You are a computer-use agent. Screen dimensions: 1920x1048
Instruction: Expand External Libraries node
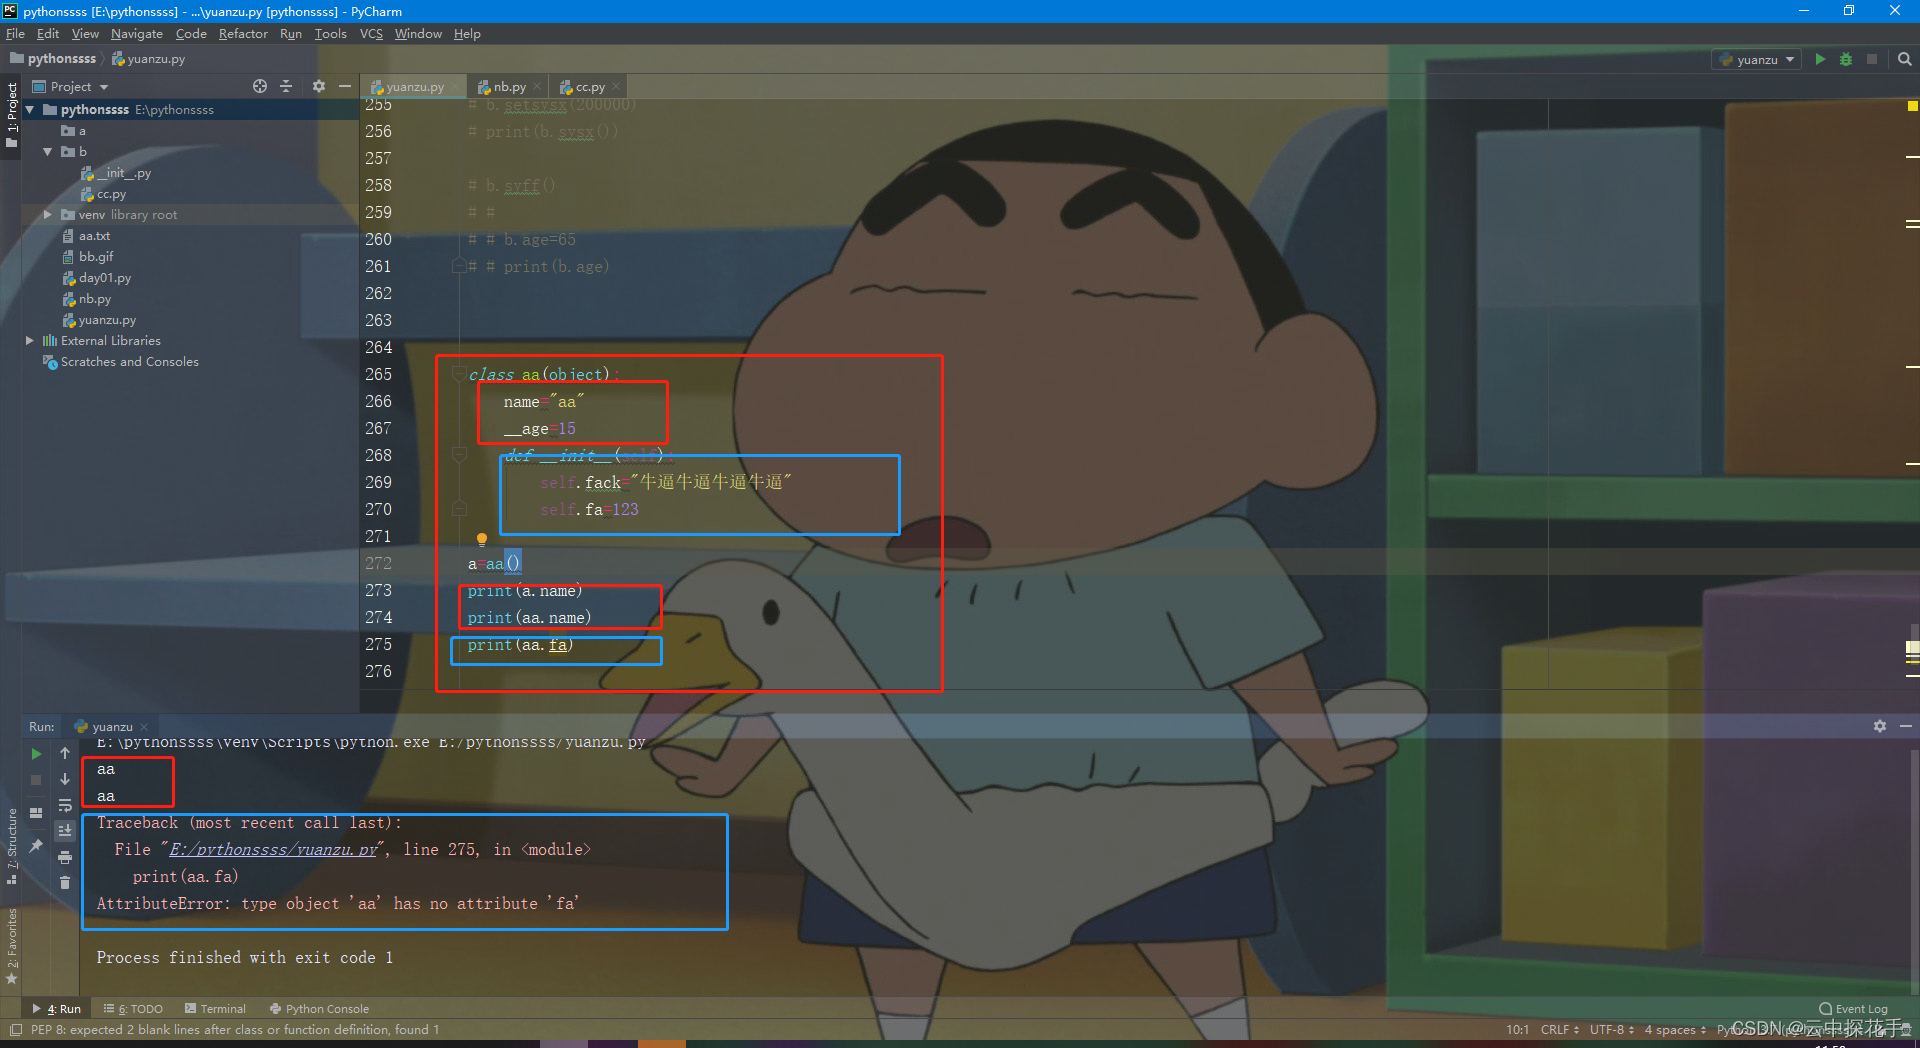point(30,341)
